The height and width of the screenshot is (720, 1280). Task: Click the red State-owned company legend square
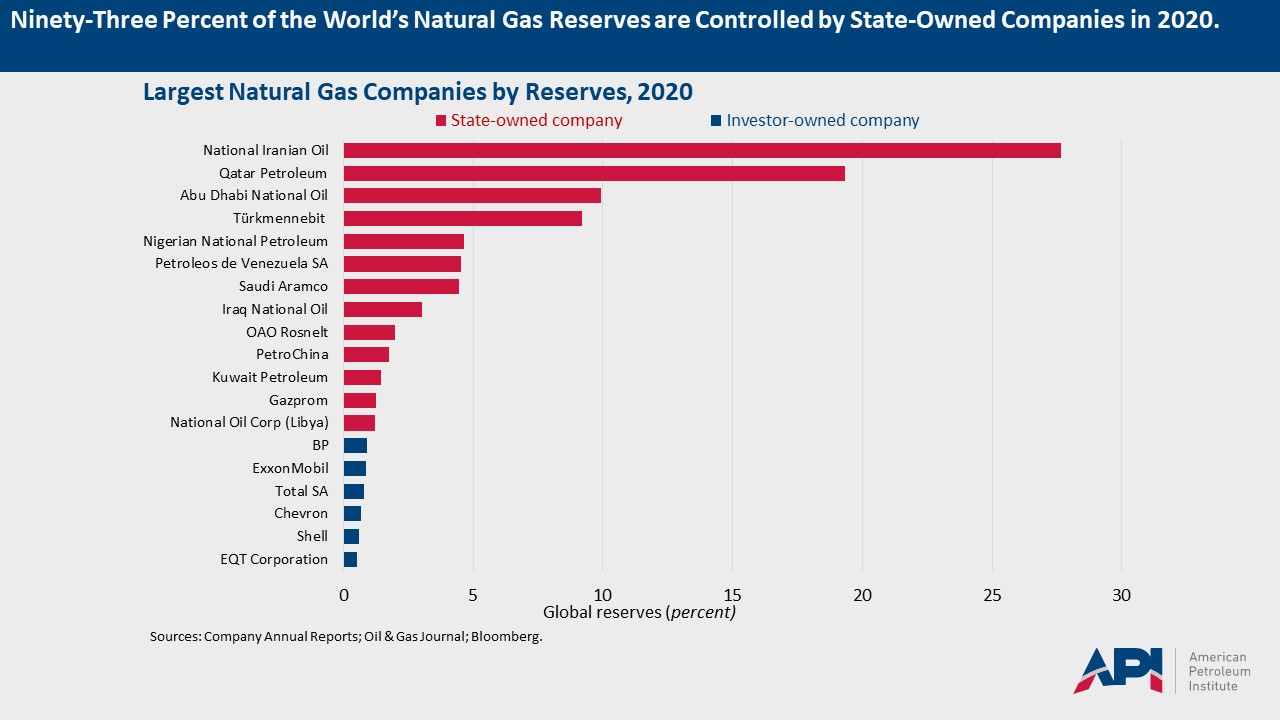click(440, 121)
